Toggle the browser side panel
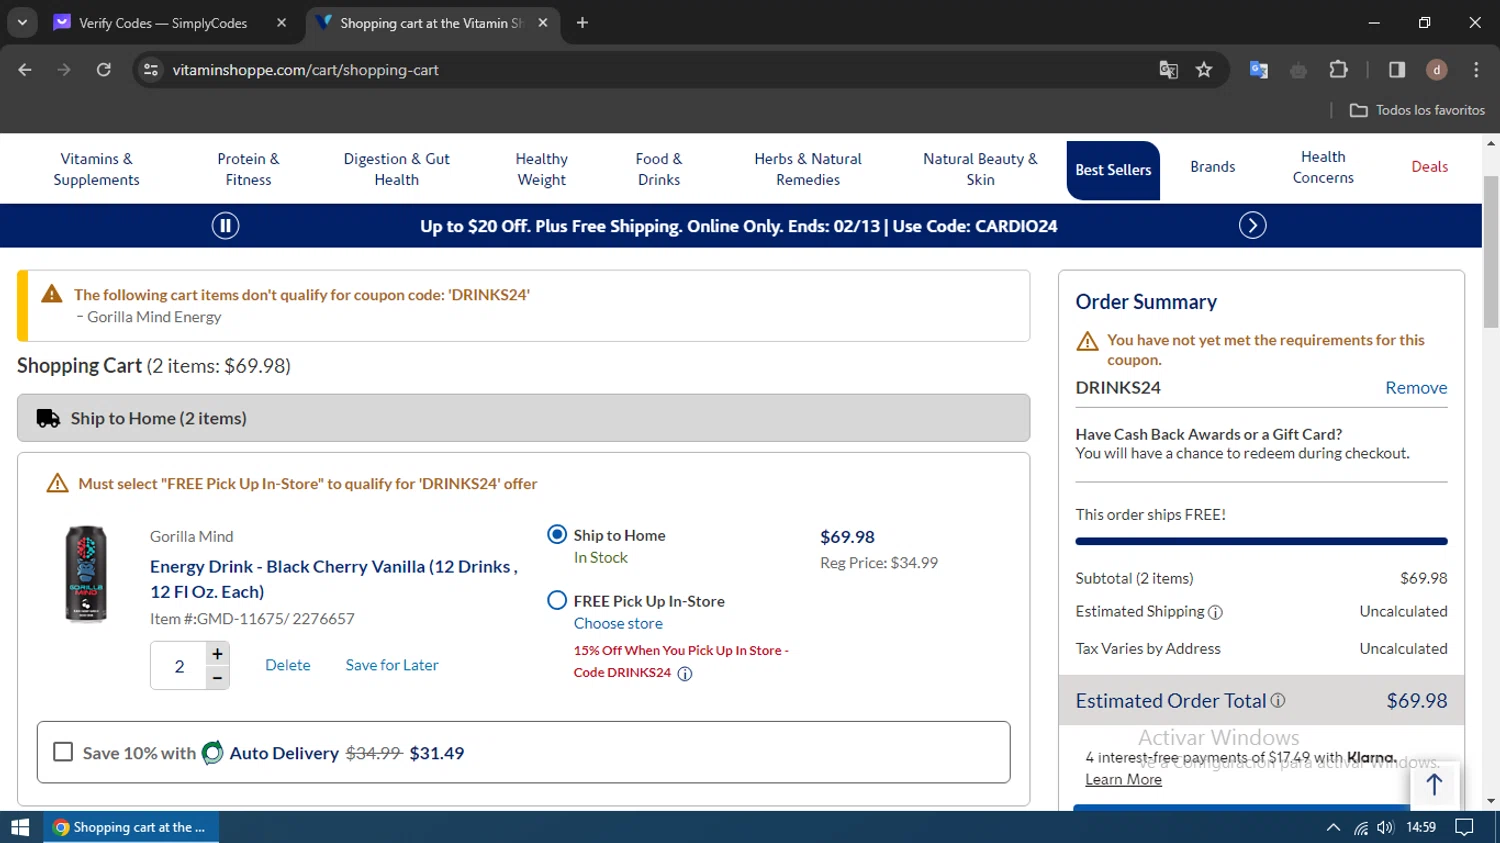 tap(1397, 70)
